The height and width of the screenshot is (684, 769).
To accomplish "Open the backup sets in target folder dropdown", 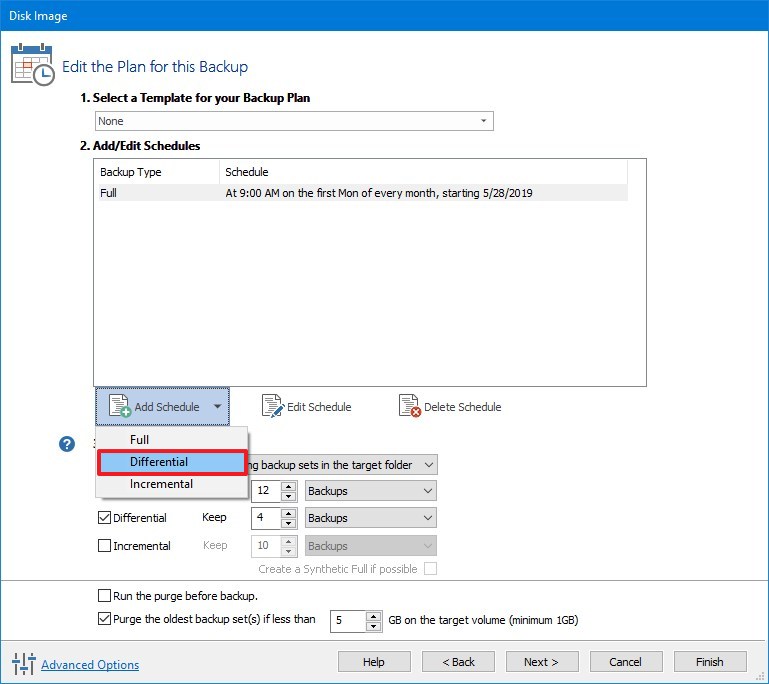I will (x=343, y=465).
